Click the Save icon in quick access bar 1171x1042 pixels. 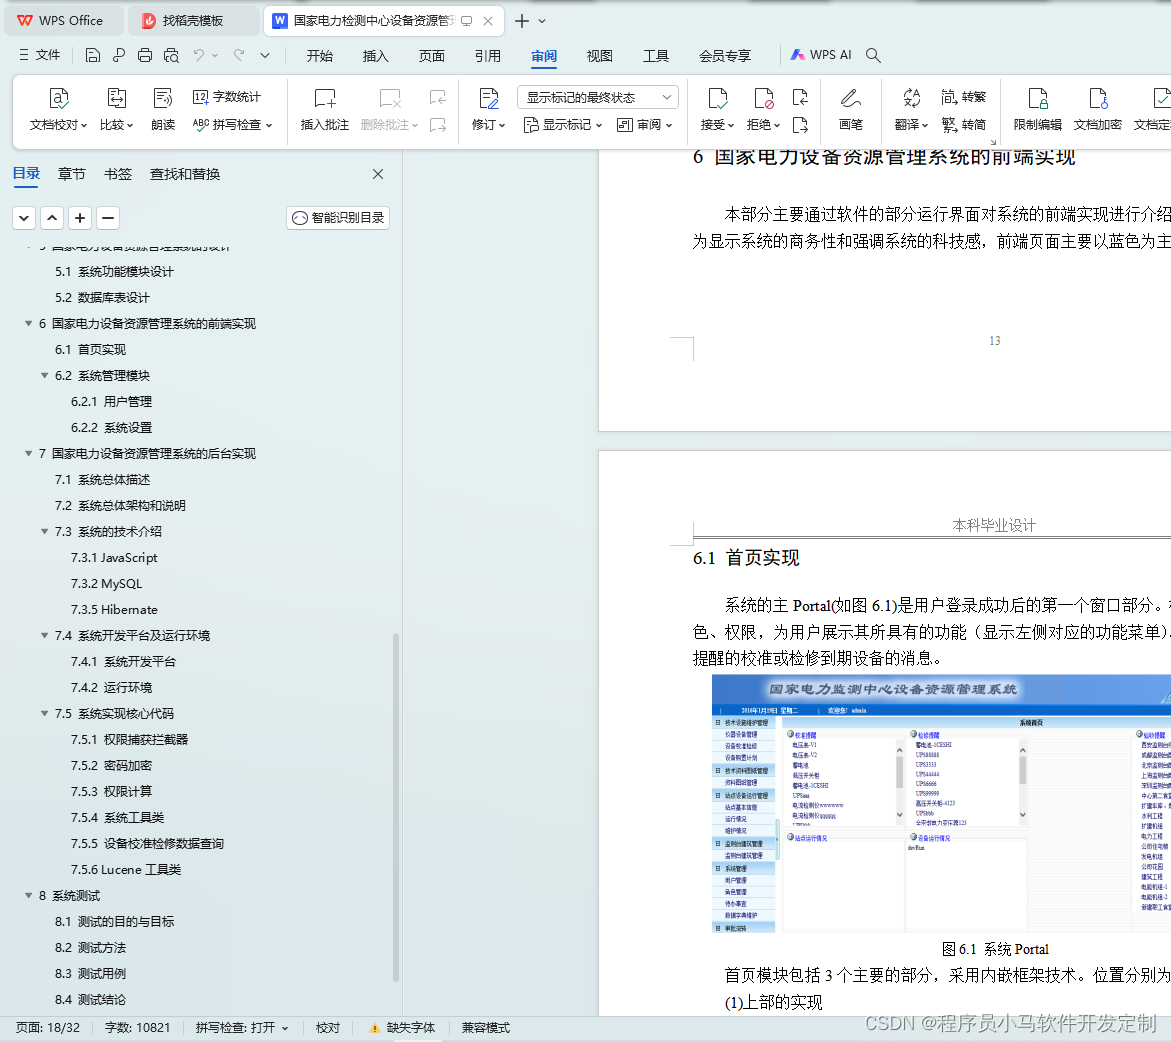pyautogui.click(x=93, y=55)
